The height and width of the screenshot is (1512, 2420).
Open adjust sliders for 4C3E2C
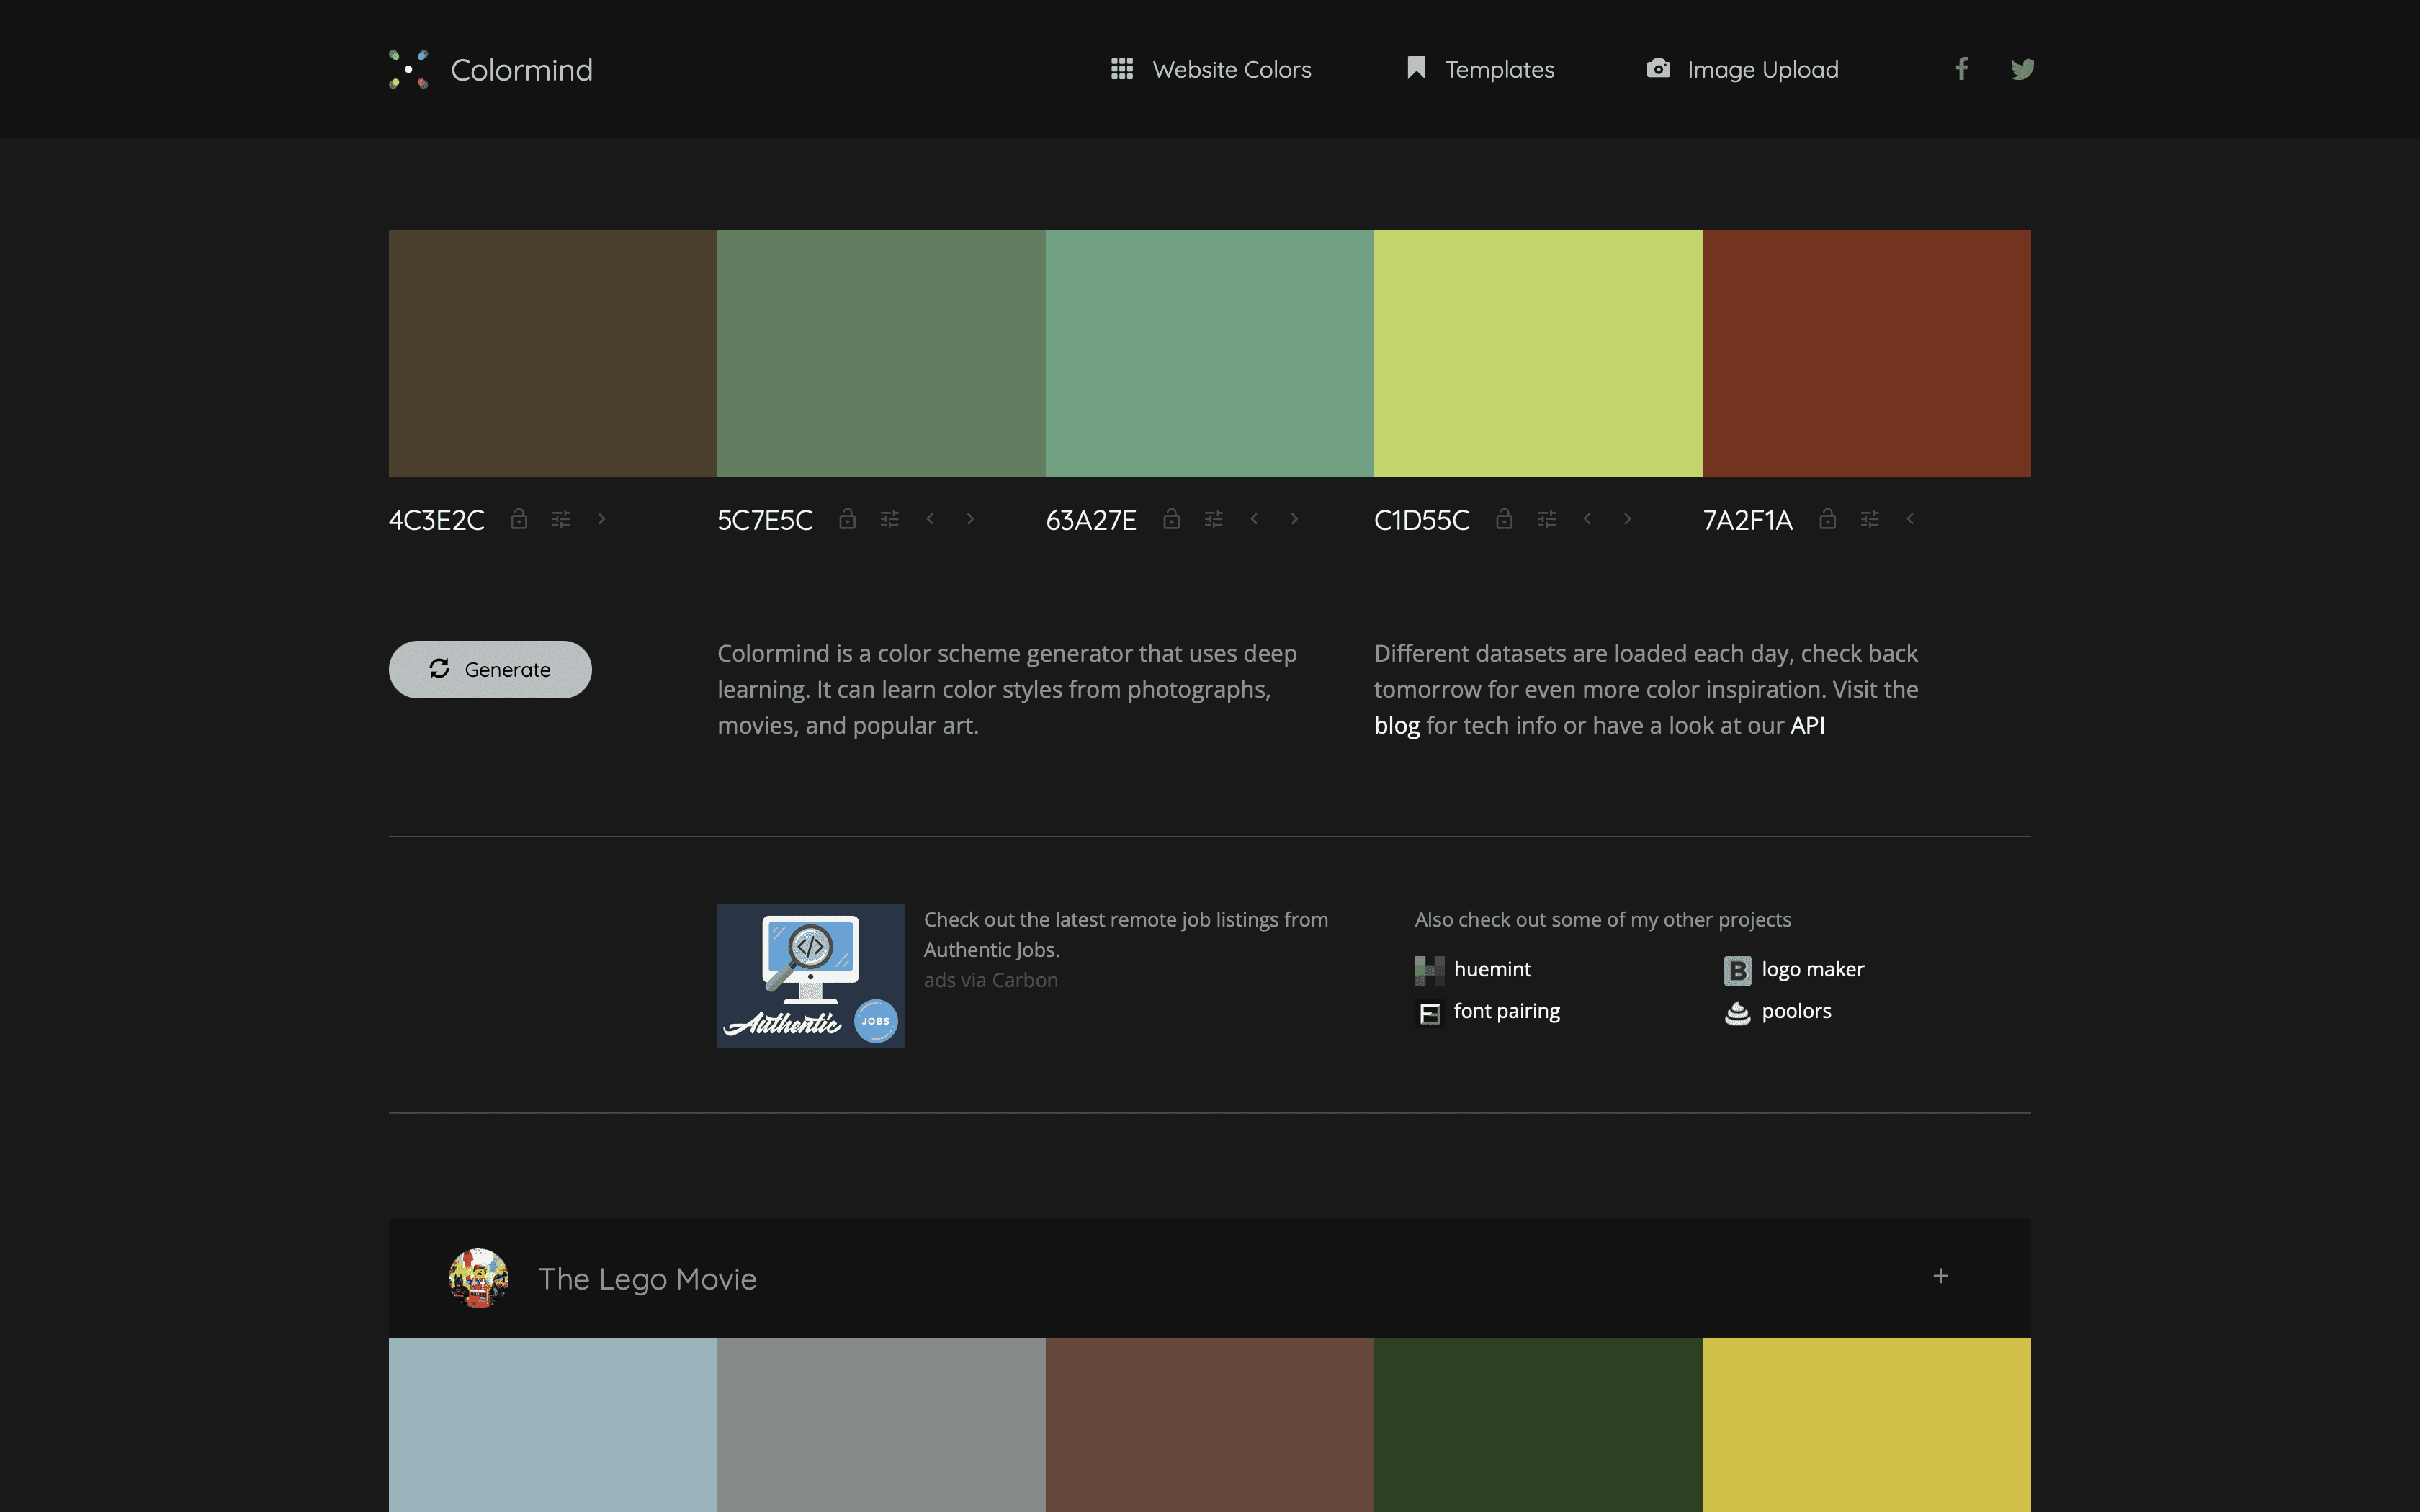pos(561,519)
